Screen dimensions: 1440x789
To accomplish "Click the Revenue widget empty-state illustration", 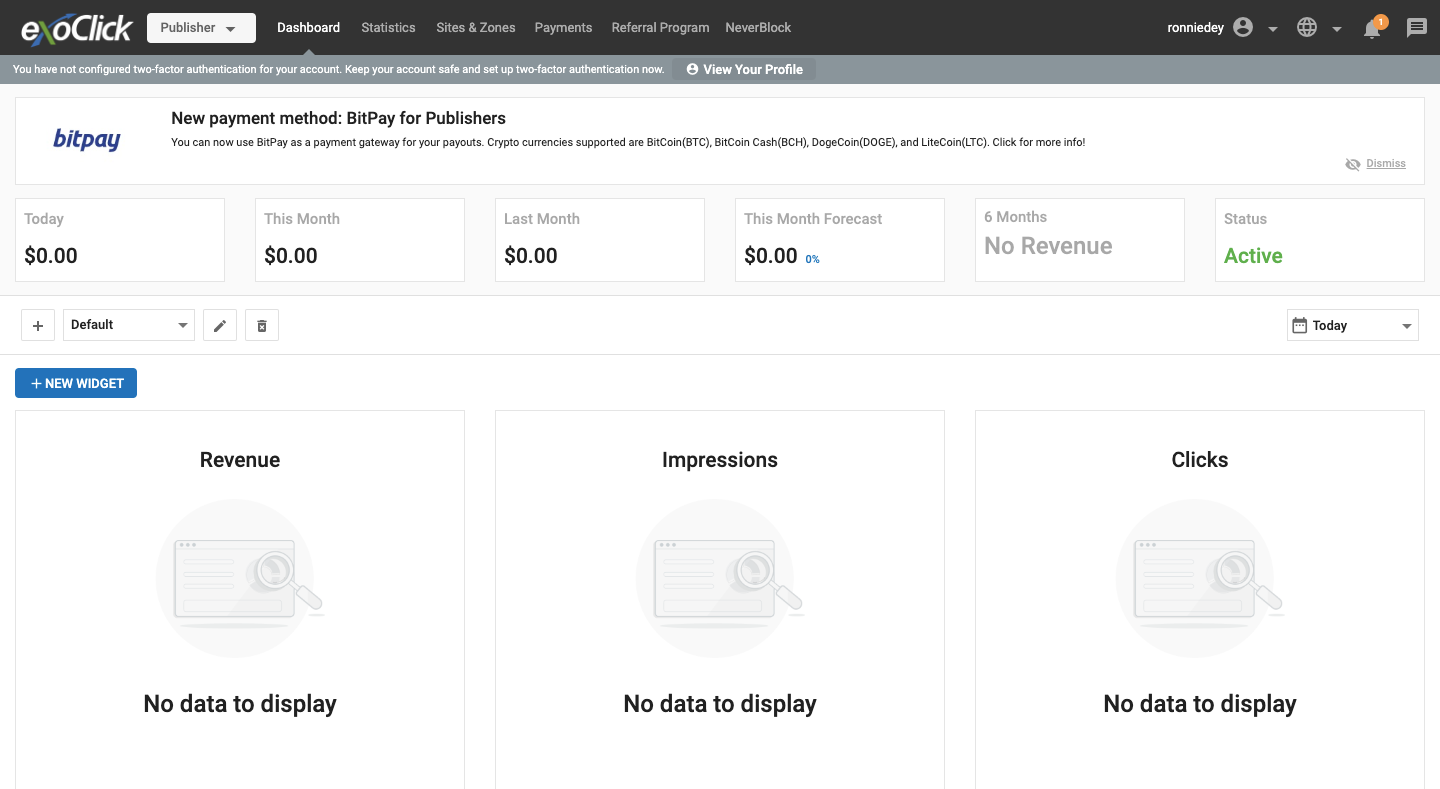I will [x=240, y=578].
